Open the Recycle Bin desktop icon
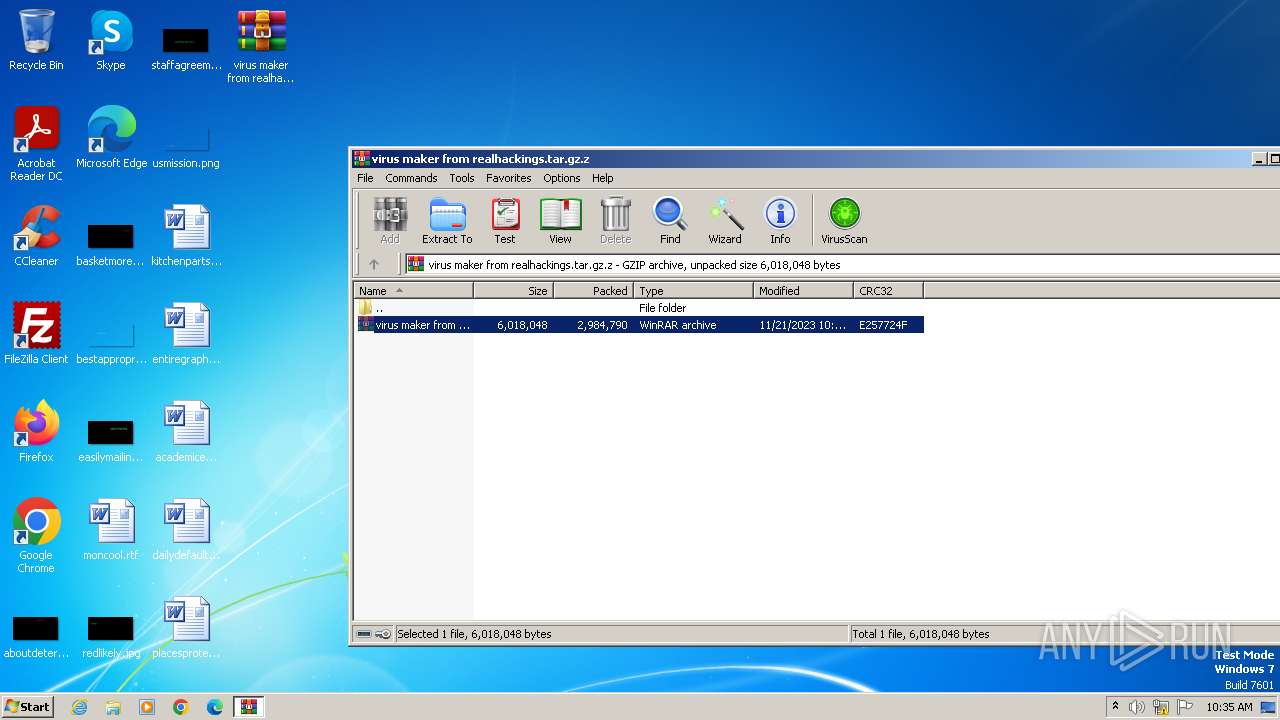Image resolution: width=1280 pixels, height=720 pixels. click(x=36, y=40)
